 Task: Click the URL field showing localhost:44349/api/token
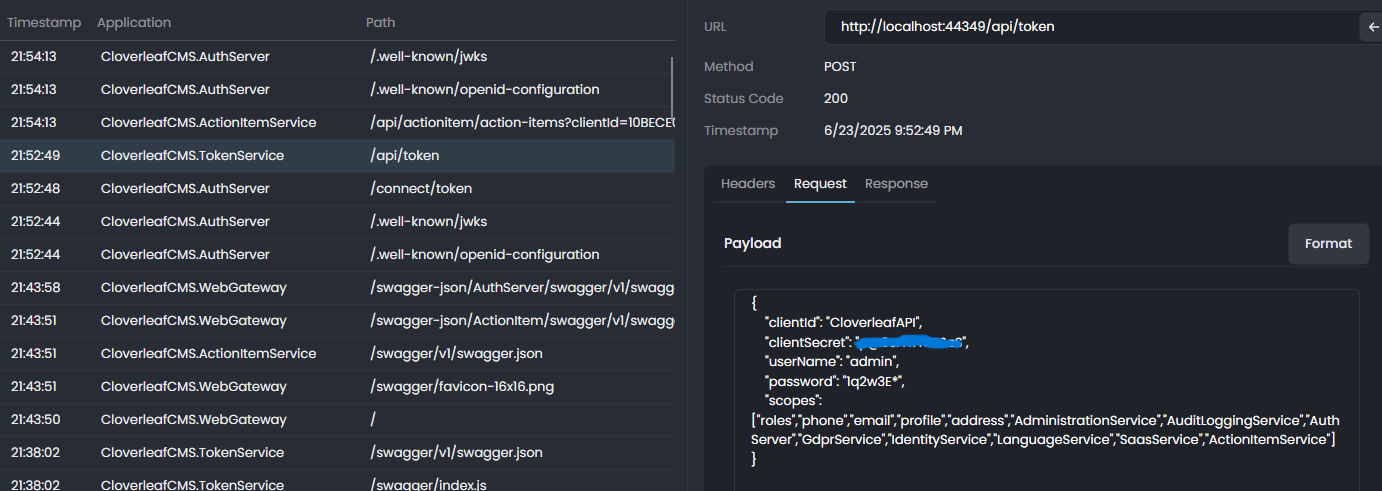click(x=1090, y=27)
